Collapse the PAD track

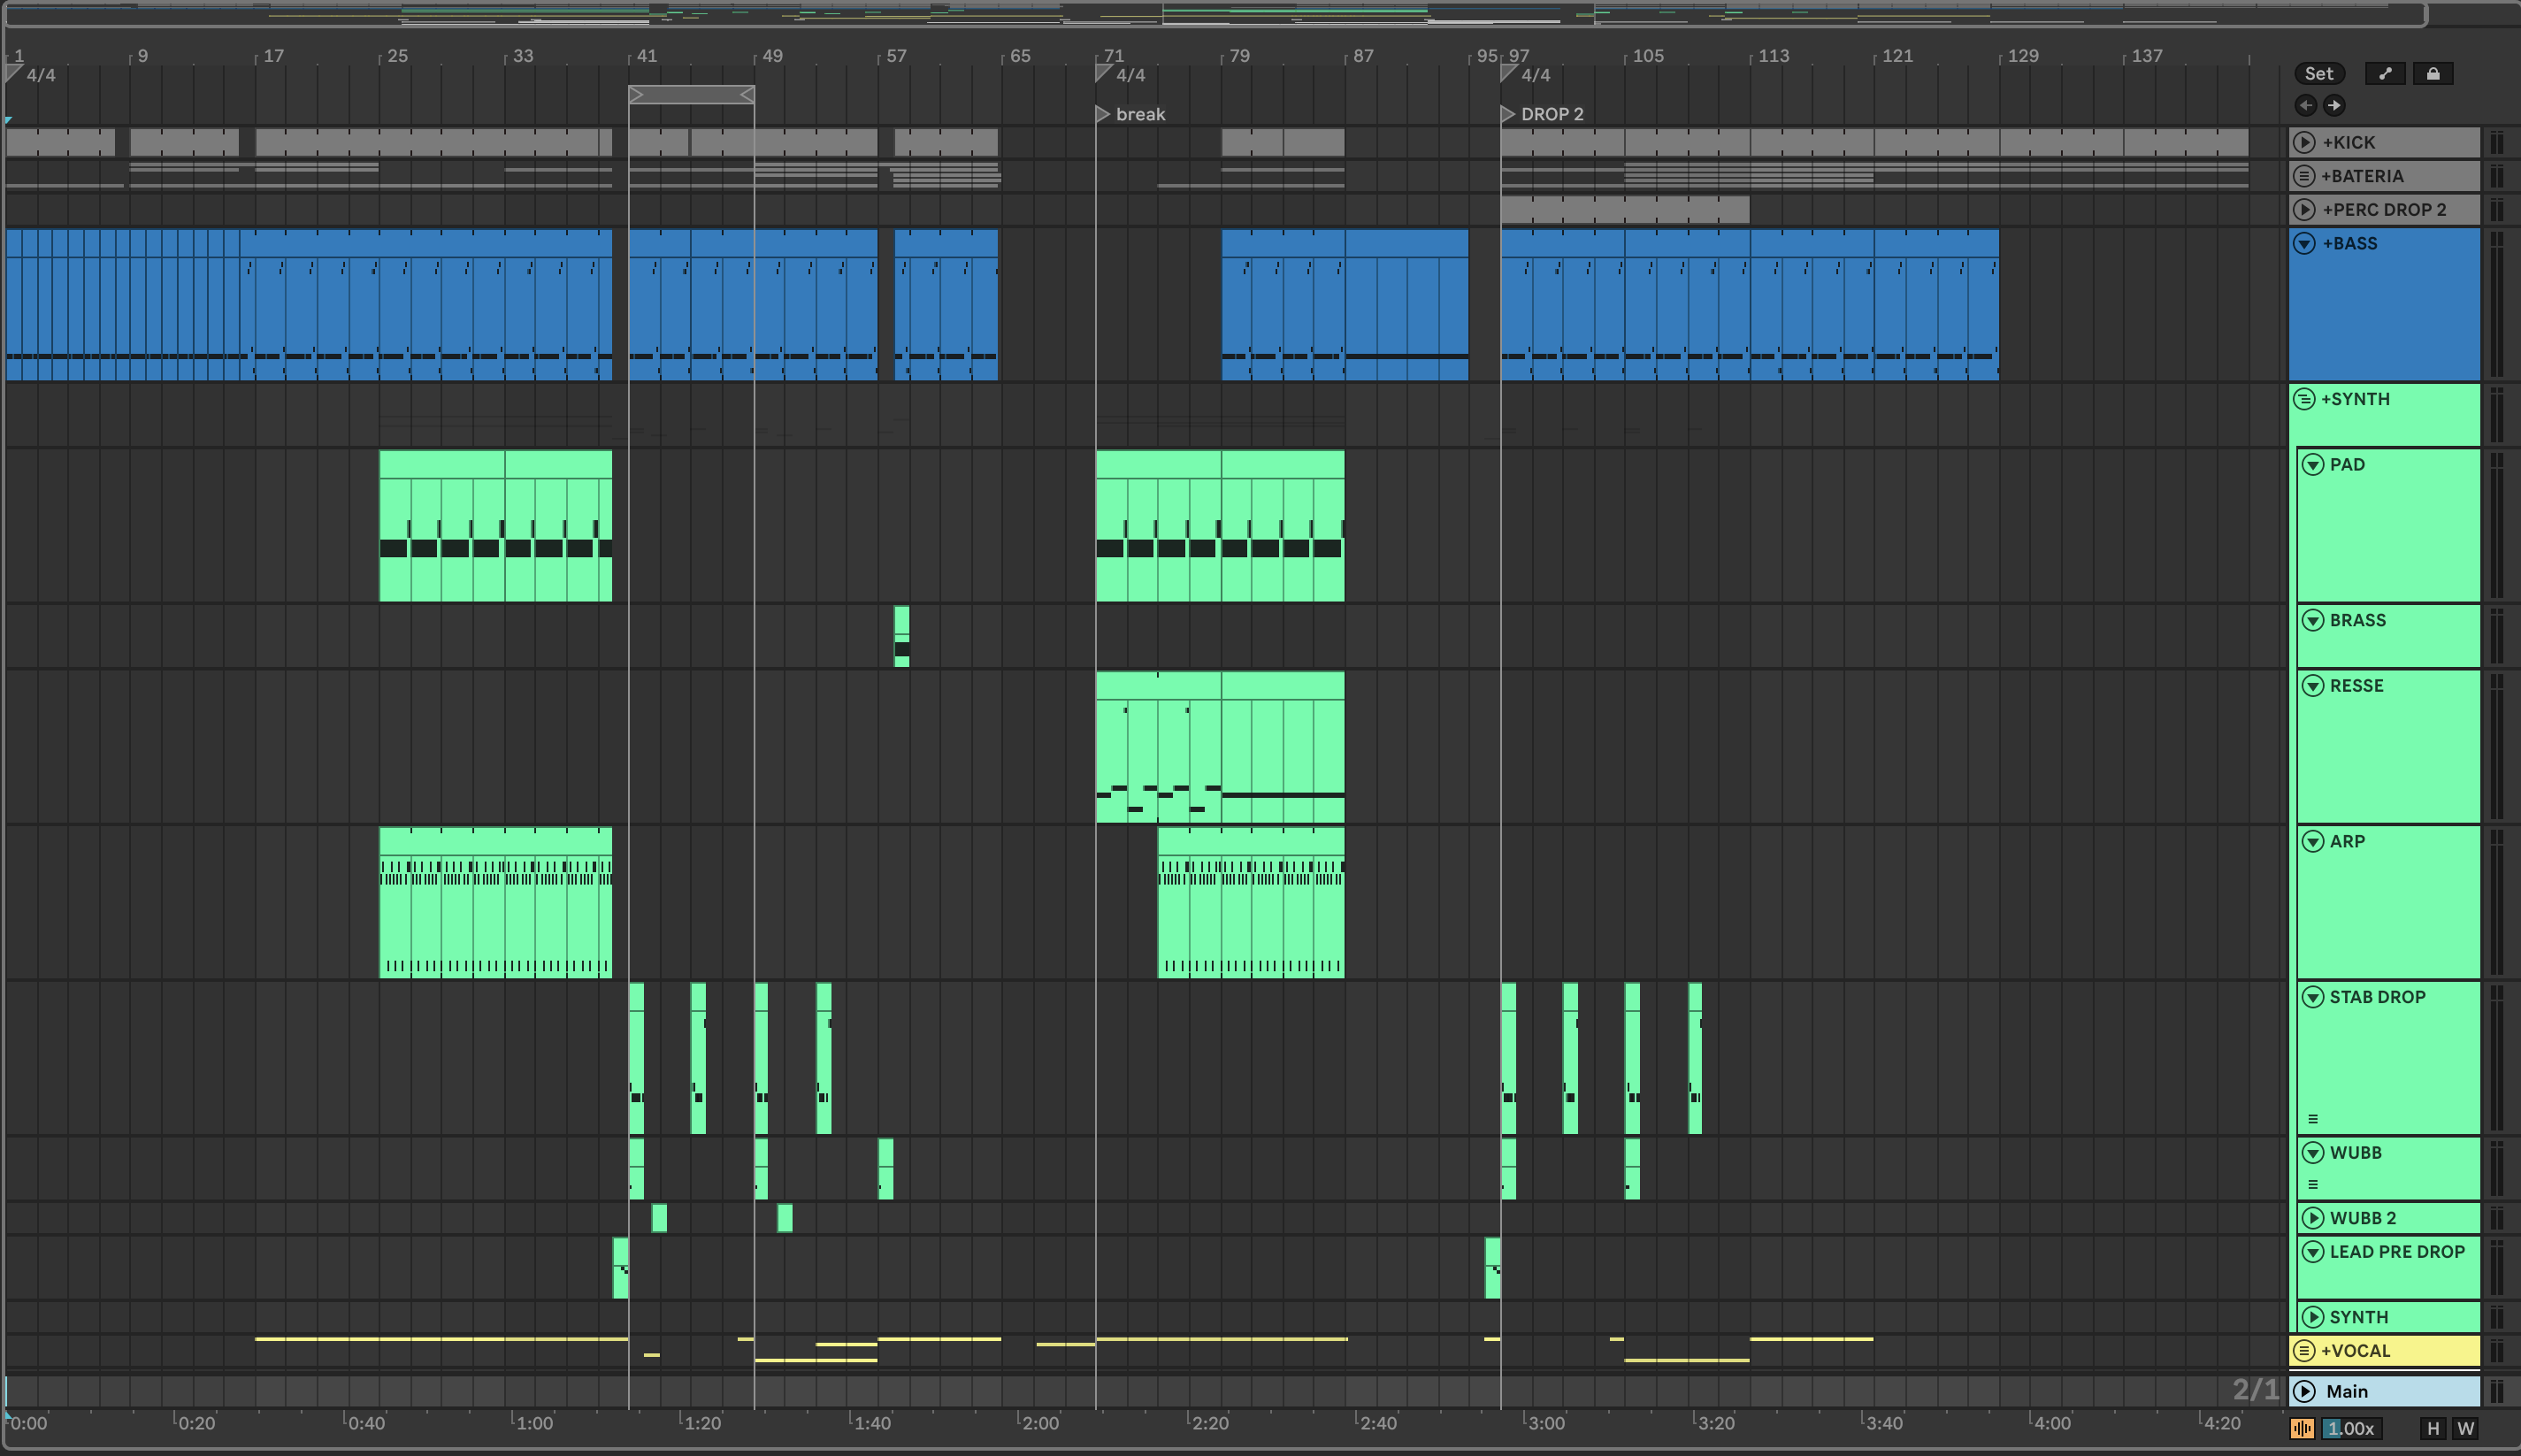click(2313, 464)
